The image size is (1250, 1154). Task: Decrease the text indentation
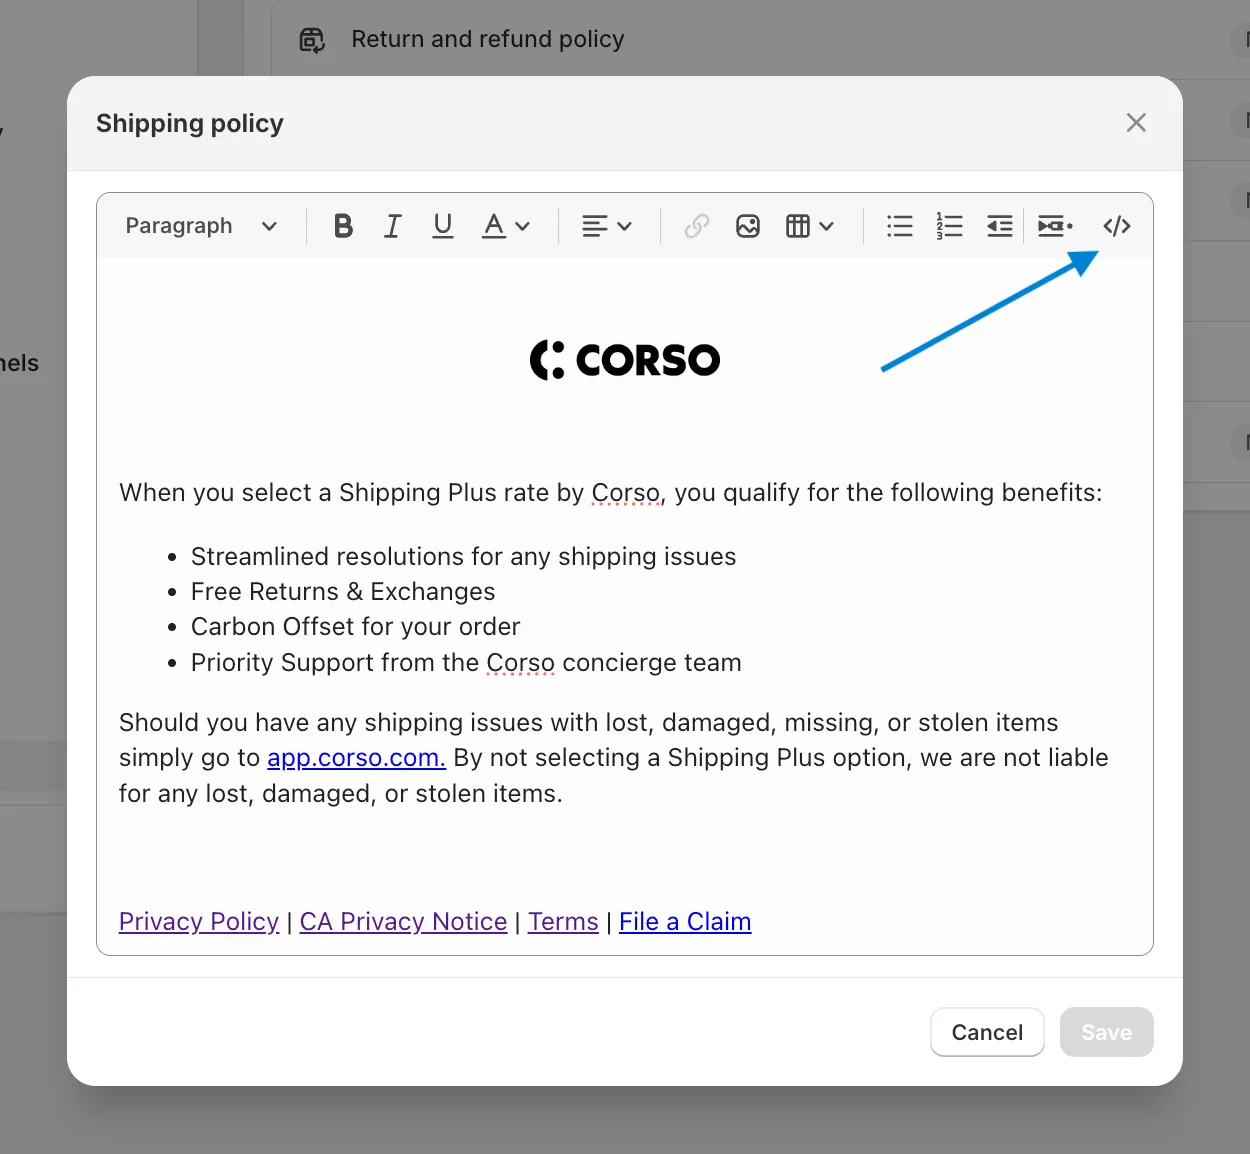coord(999,226)
